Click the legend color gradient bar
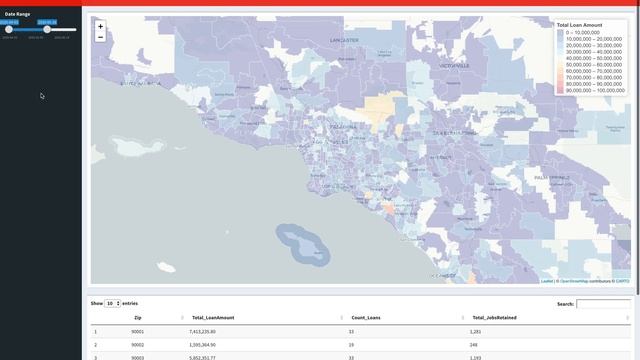 pos(560,62)
